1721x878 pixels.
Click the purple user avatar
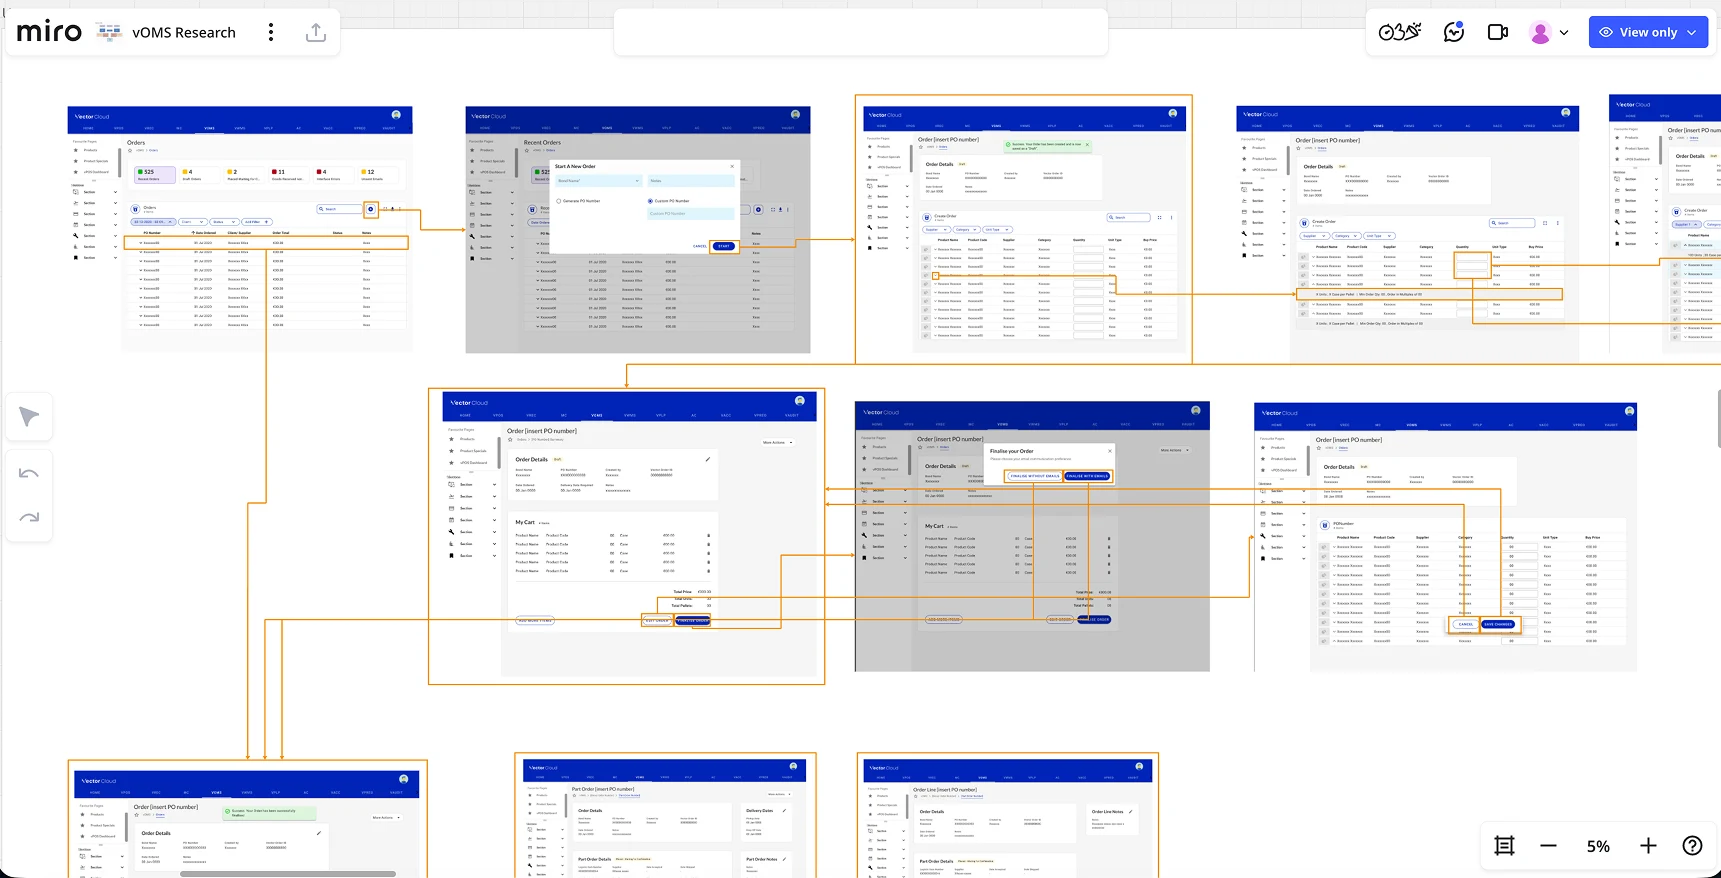point(1541,32)
